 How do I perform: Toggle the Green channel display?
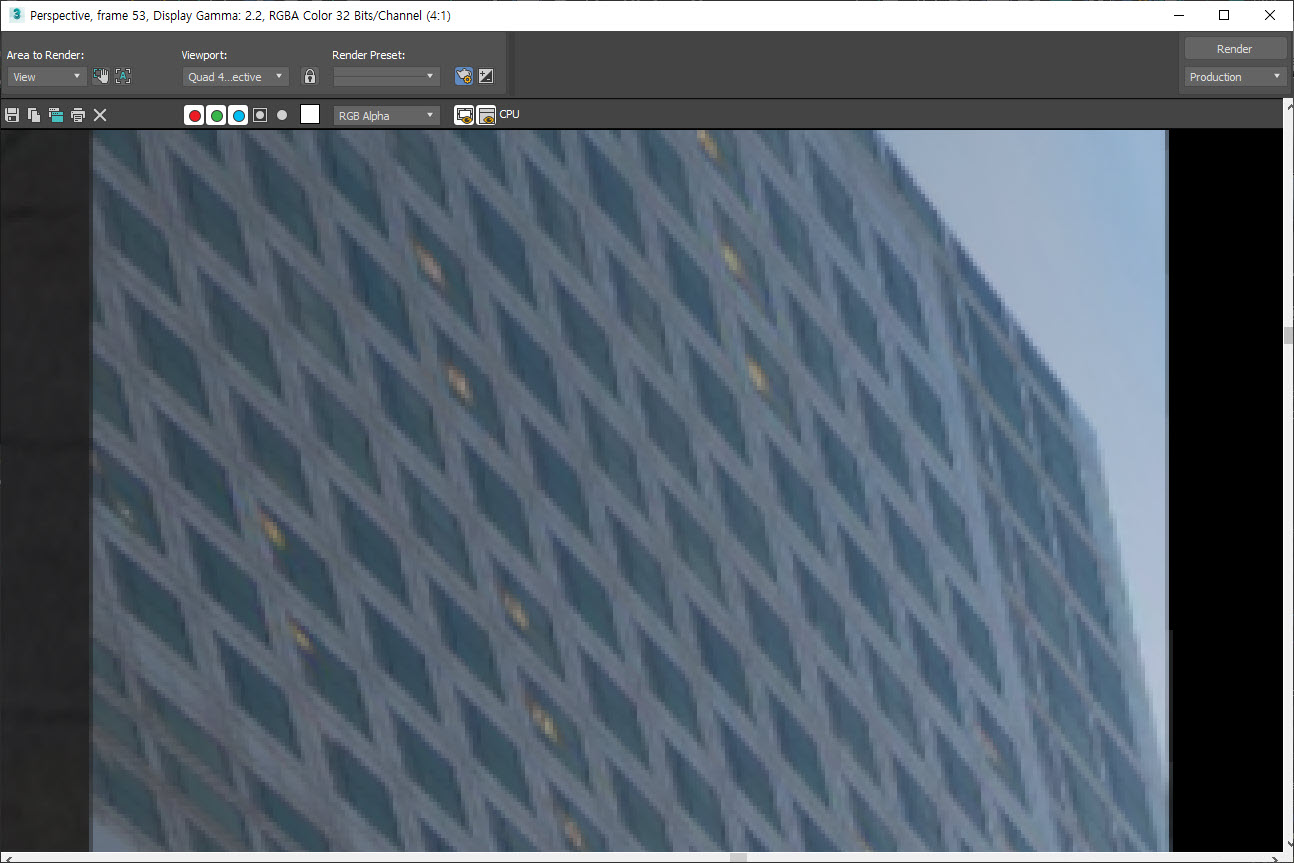point(217,115)
